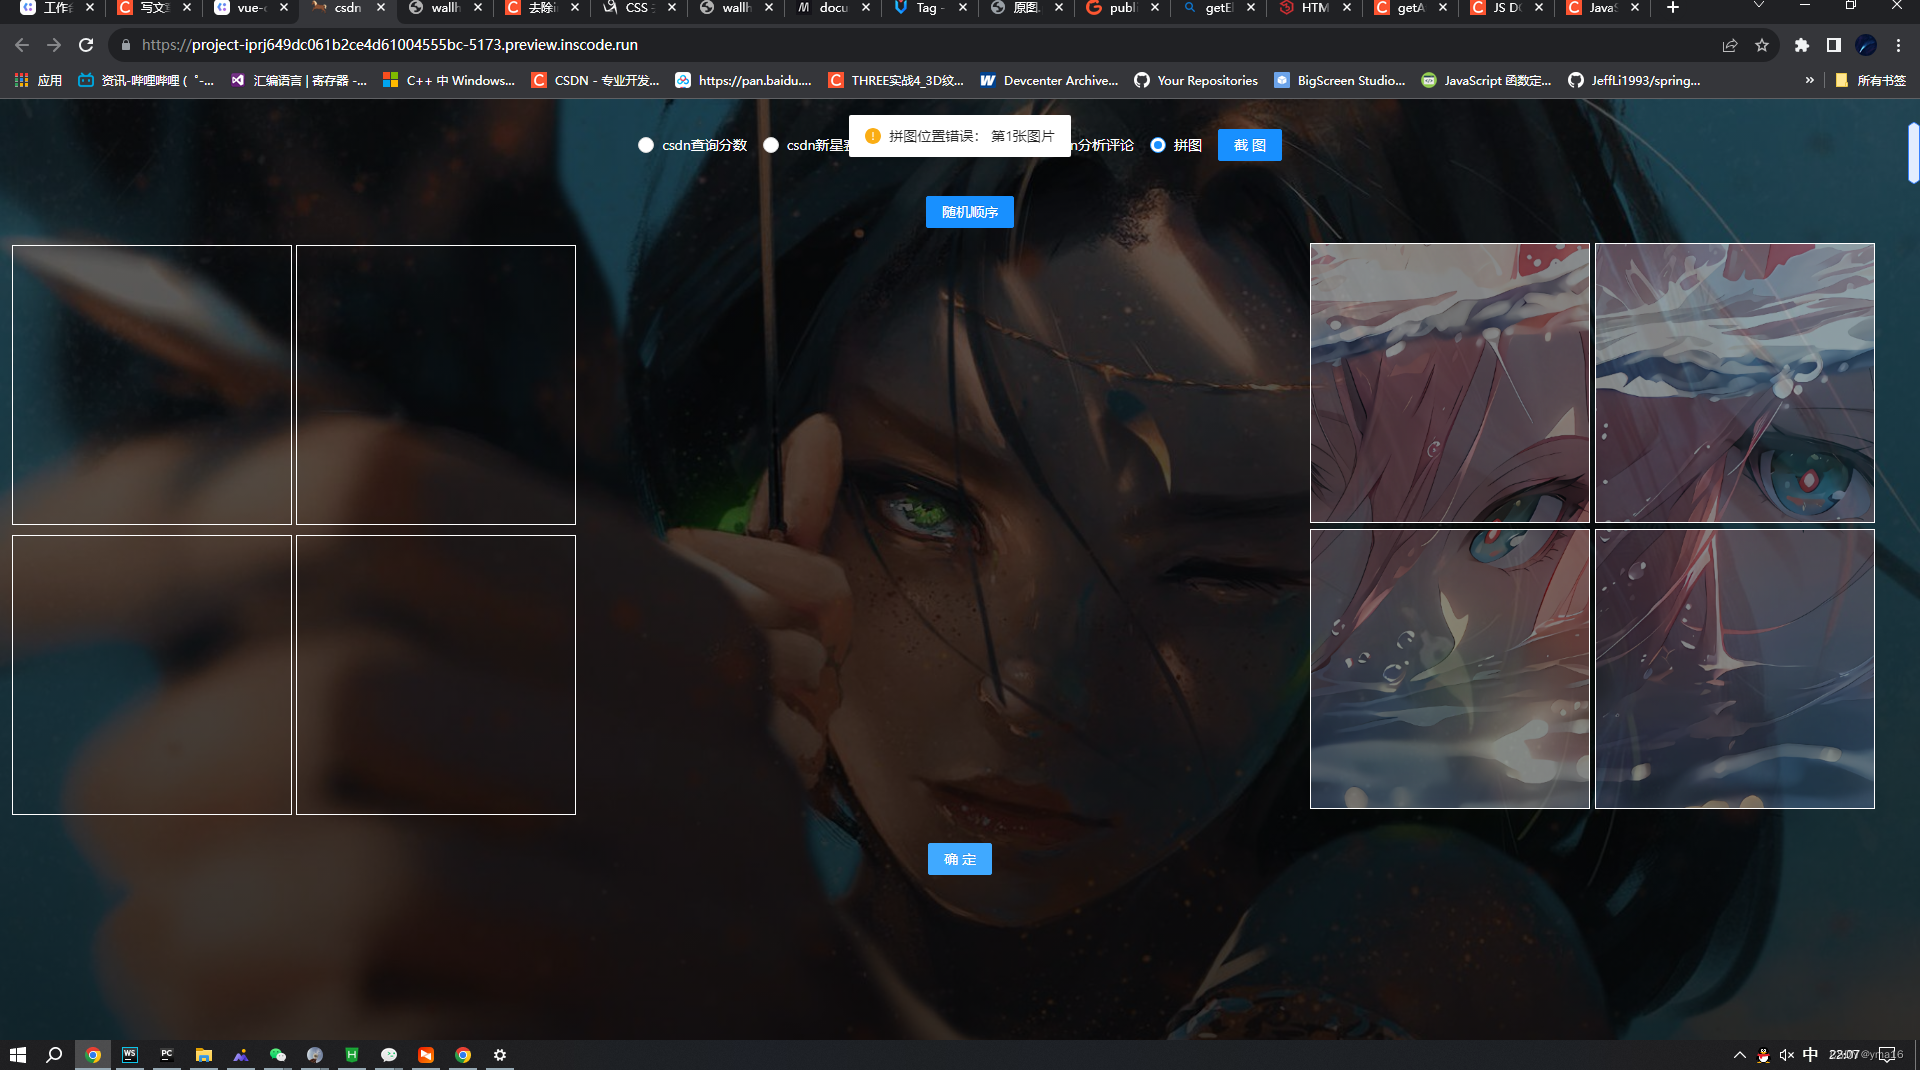This screenshot has height=1070, width=1920.
Task: Reload the current page
Action: (86, 45)
